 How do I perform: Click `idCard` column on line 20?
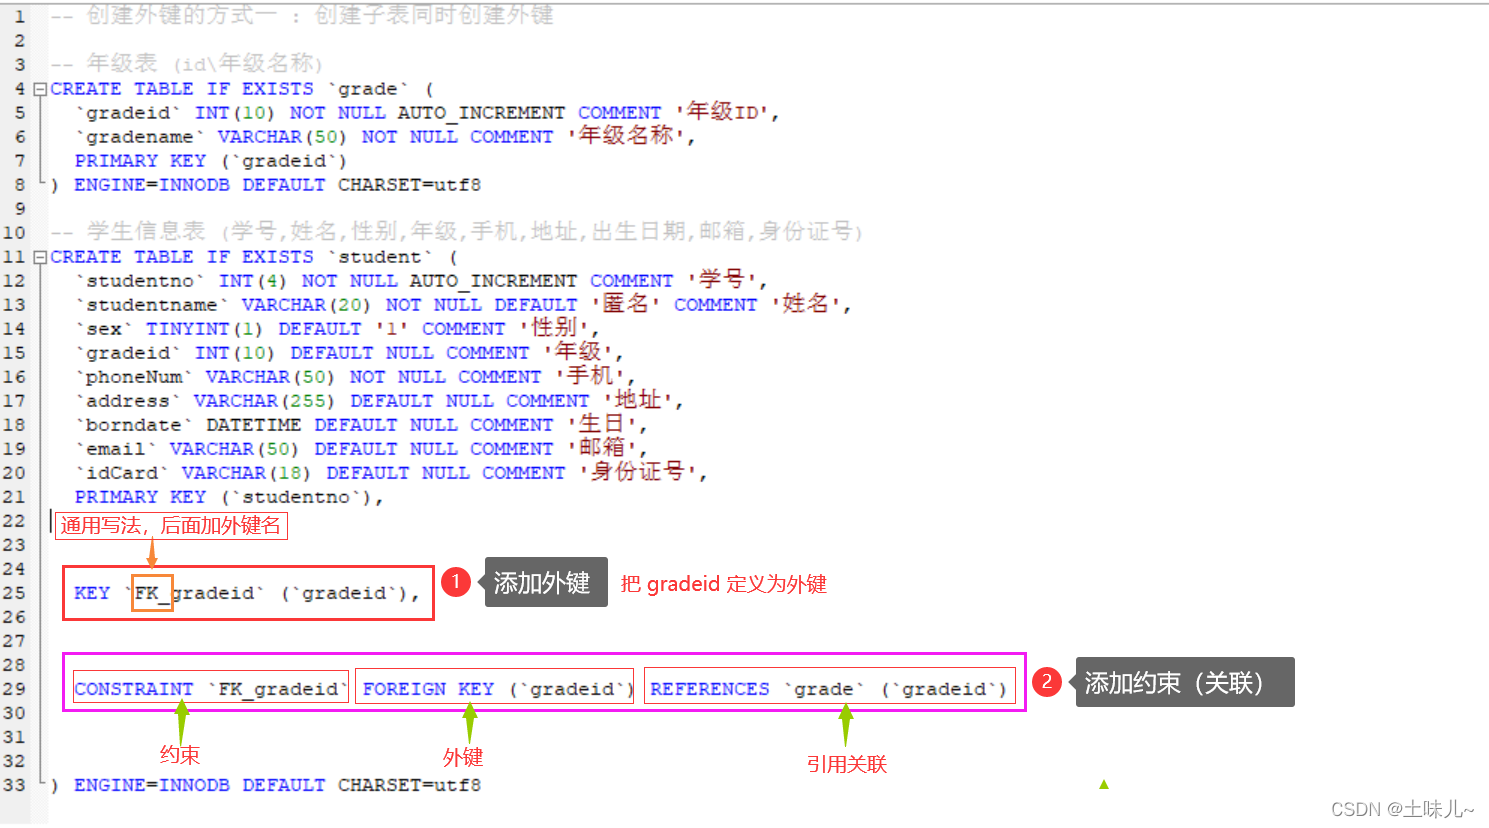pyautogui.click(x=122, y=473)
